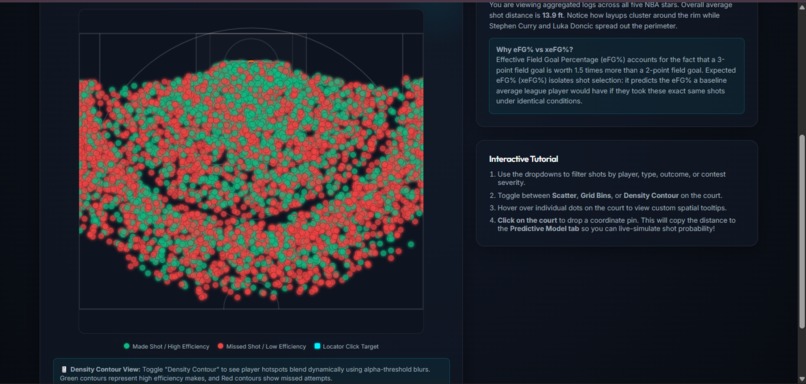806x384 pixels.
Task: Click the 'Green contours represent high efficiency' line
Action: (196, 378)
